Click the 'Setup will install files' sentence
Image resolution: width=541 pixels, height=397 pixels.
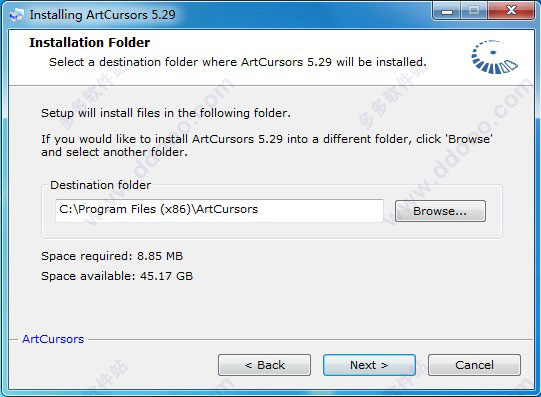click(166, 113)
